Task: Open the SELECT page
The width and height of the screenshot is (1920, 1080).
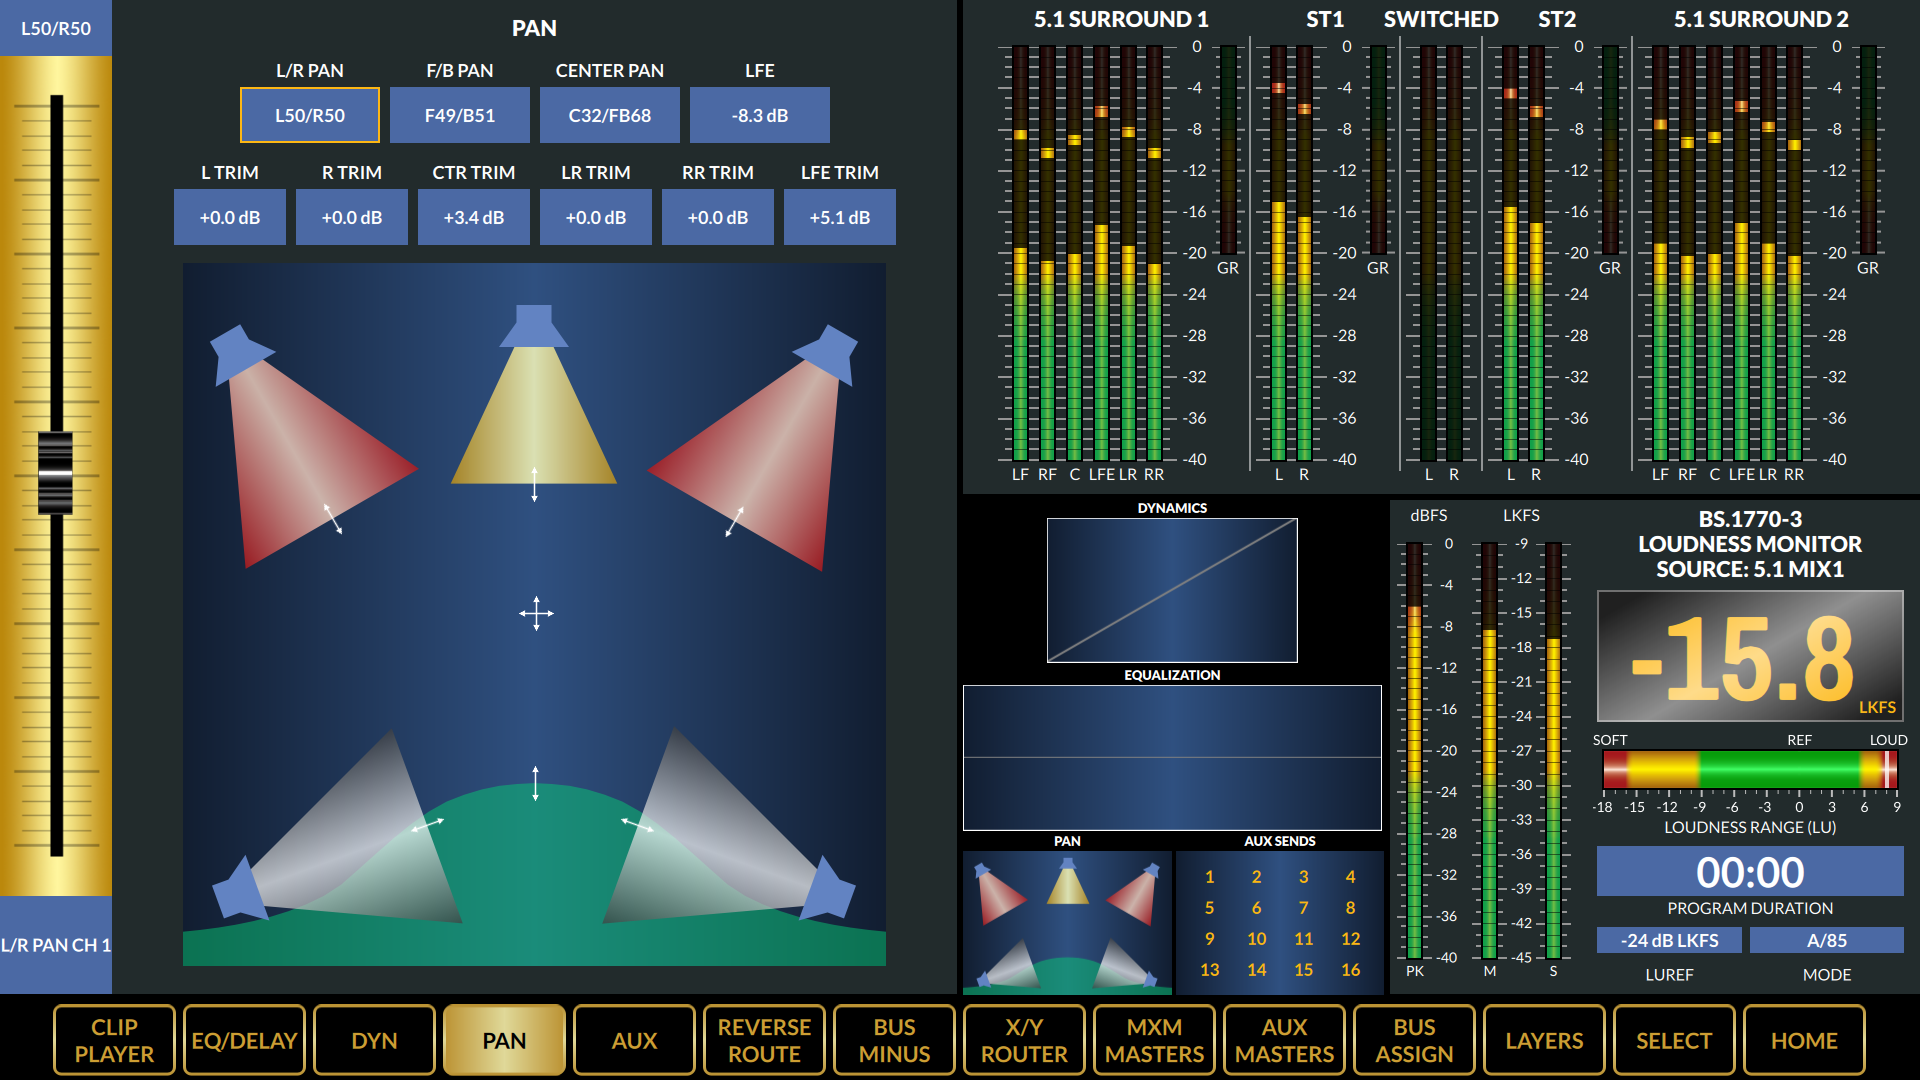Action: tap(1674, 1040)
